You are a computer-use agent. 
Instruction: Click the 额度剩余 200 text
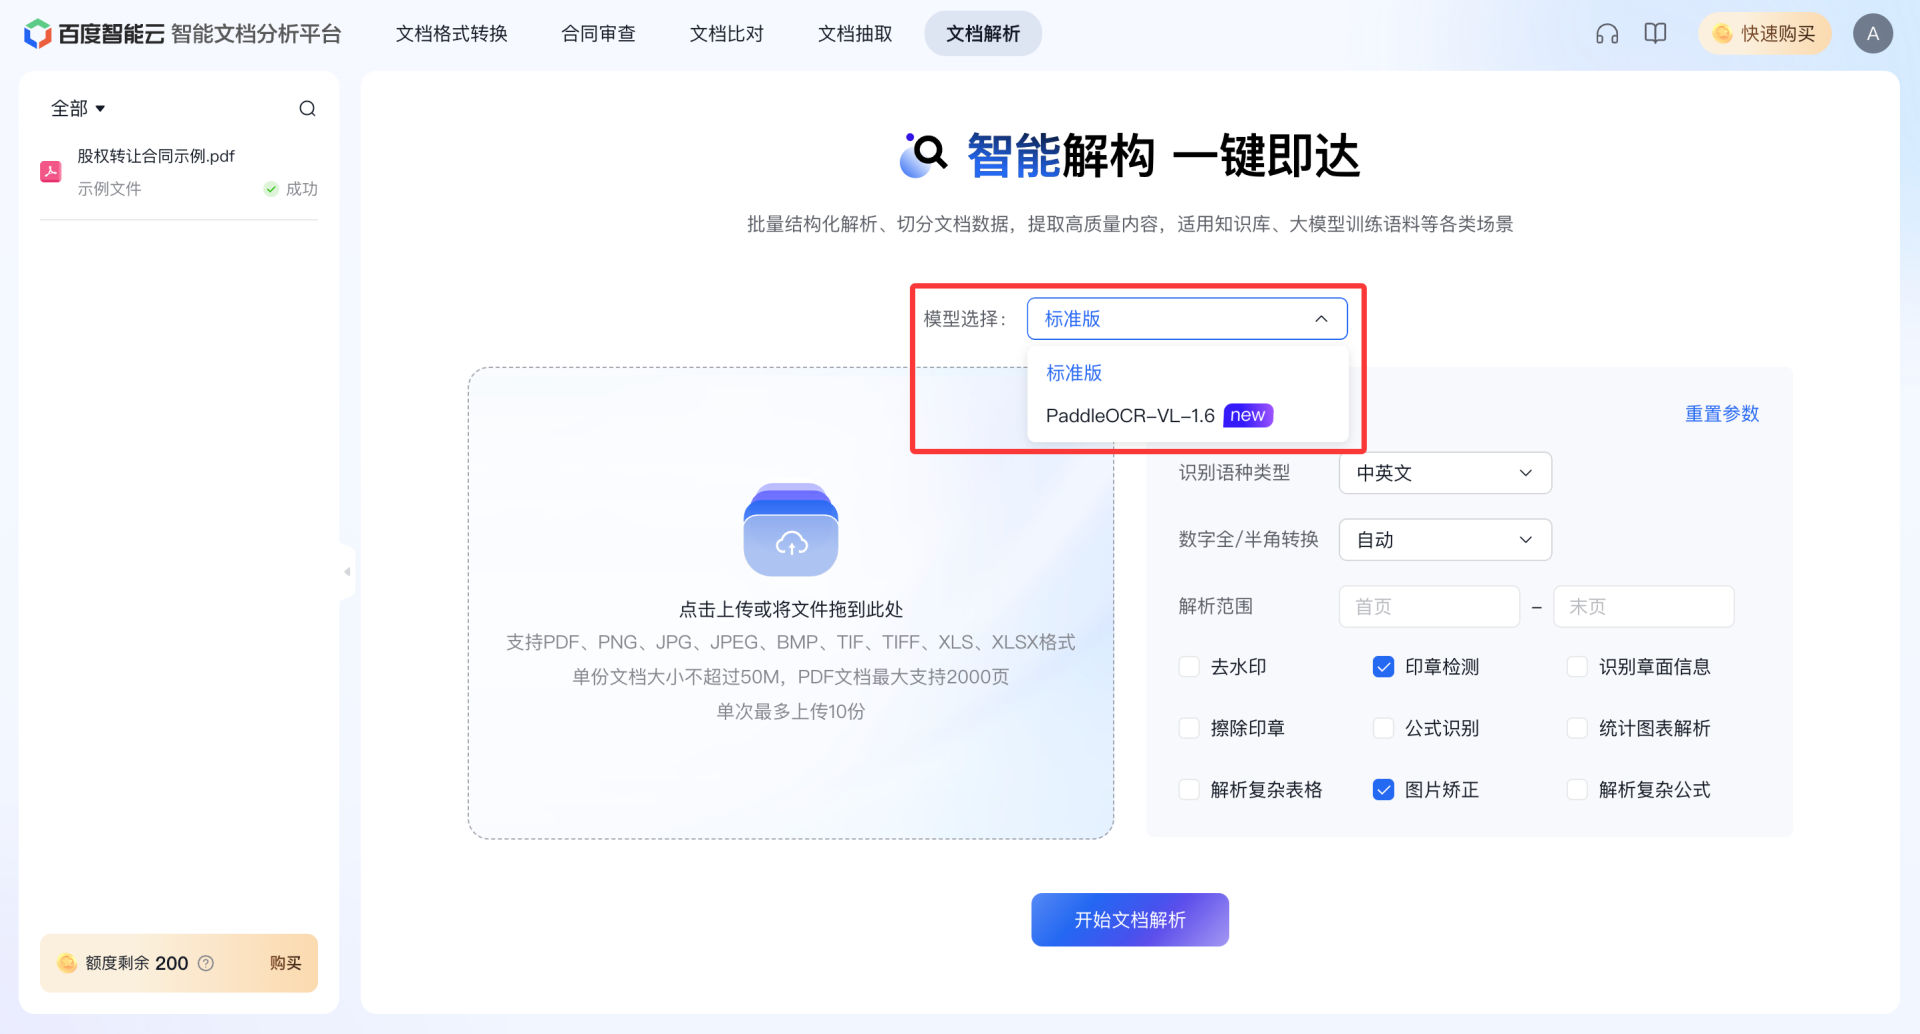[137, 963]
